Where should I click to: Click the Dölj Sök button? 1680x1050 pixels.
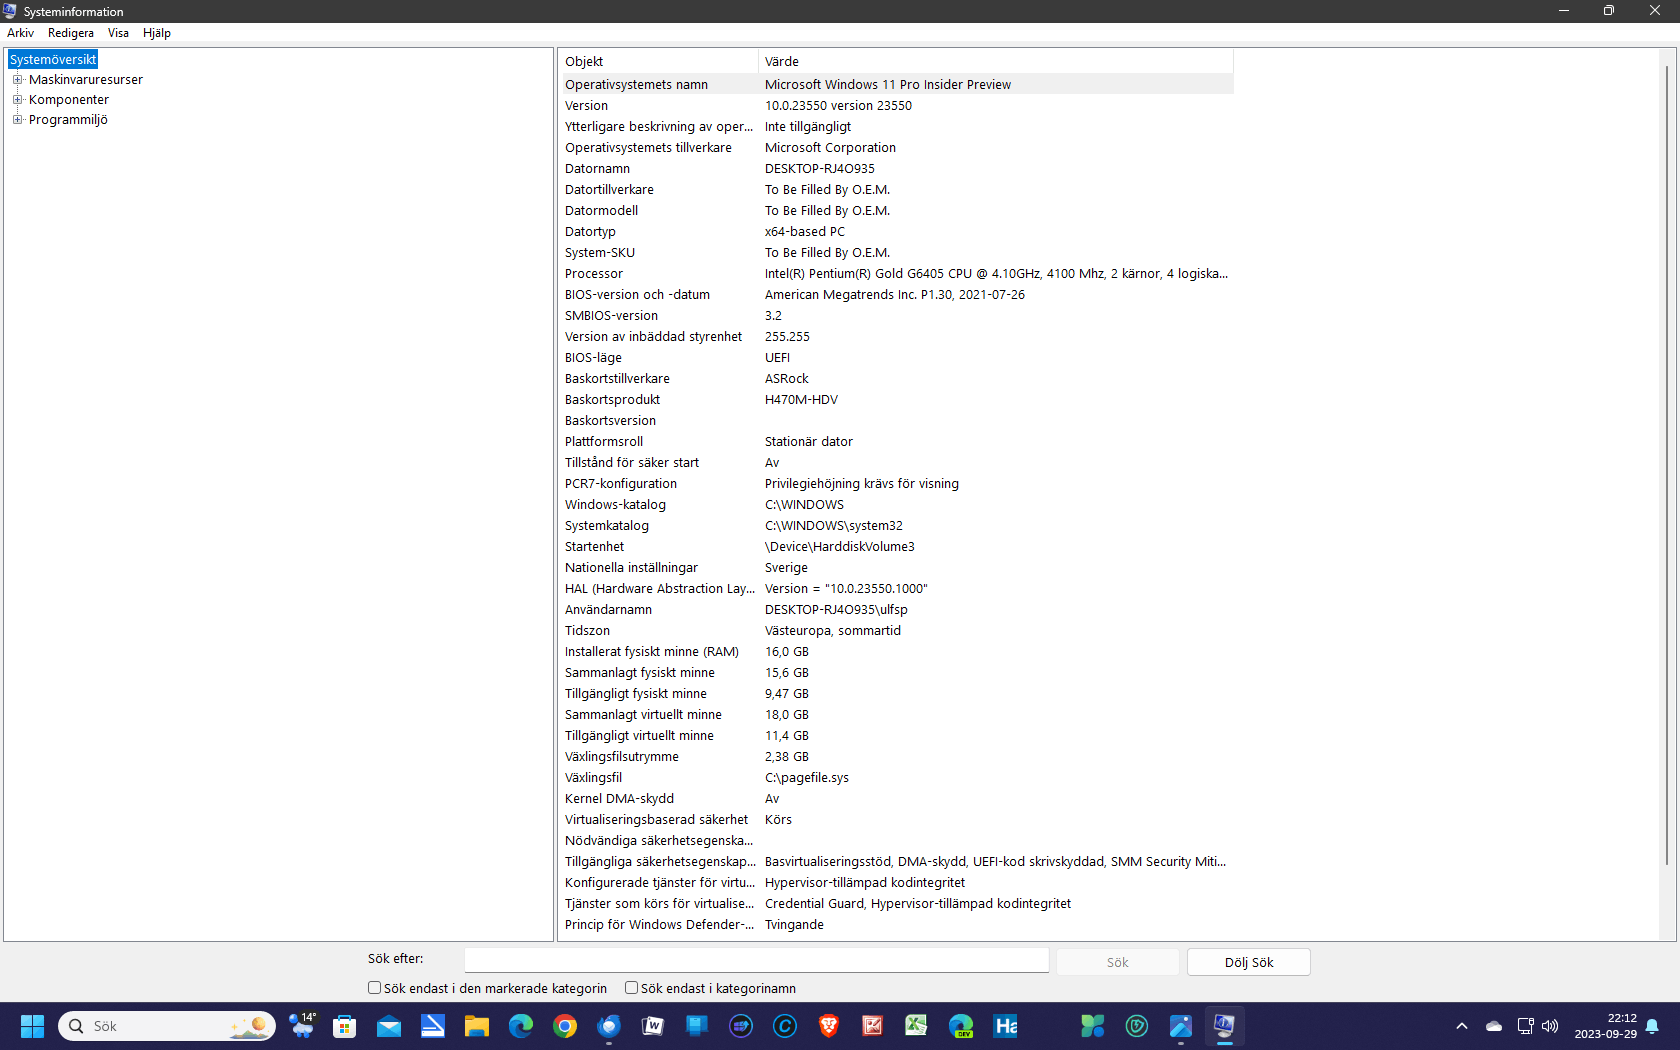1249,962
